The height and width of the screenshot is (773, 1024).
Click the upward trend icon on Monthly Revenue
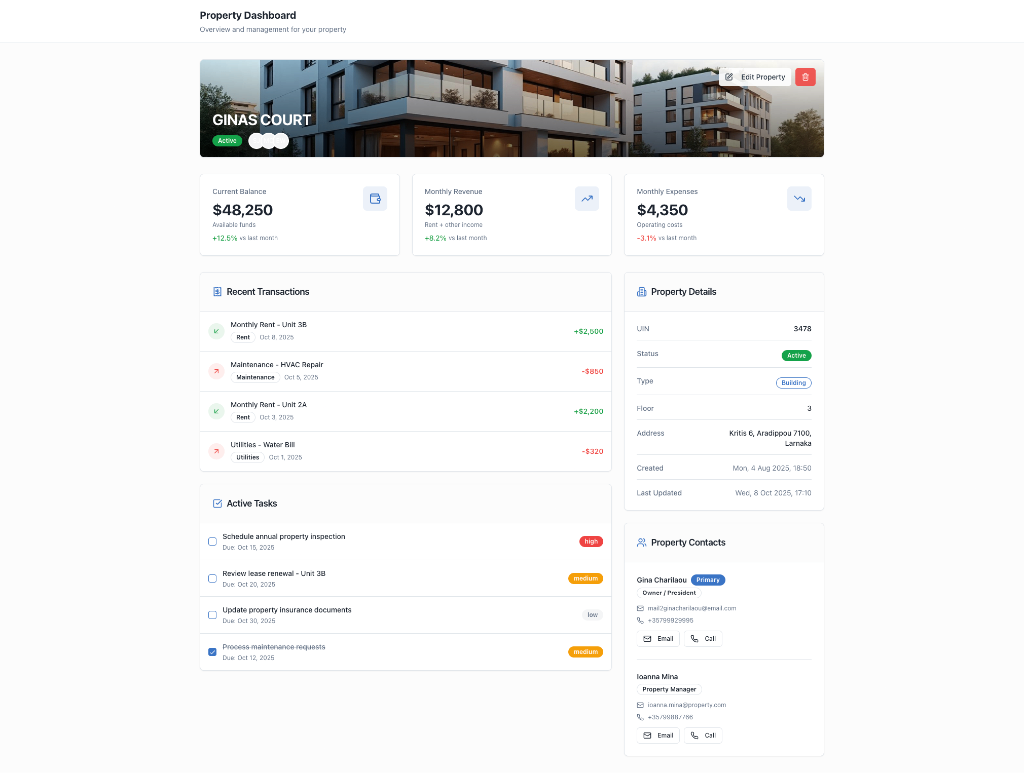pyautogui.click(x=587, y=198)
